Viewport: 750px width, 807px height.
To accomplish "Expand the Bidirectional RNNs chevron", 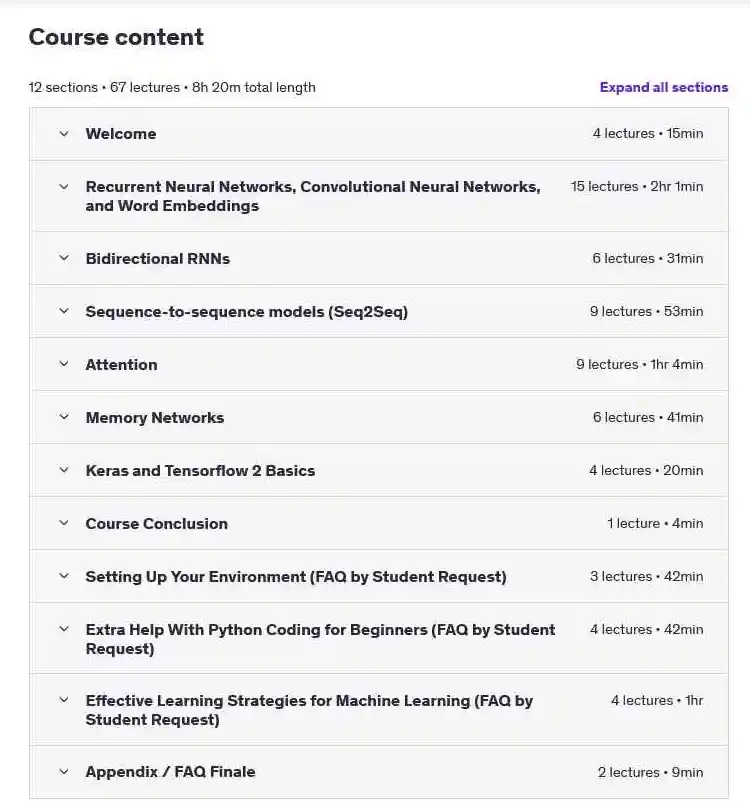I will (64, 258).
